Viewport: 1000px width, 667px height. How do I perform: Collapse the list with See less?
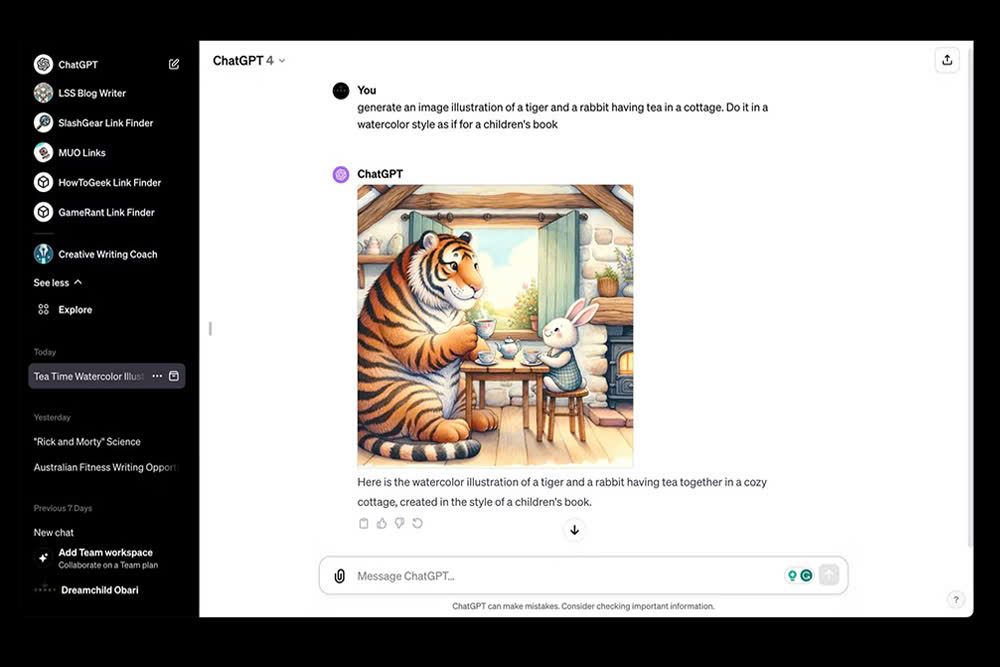point(57,282)
